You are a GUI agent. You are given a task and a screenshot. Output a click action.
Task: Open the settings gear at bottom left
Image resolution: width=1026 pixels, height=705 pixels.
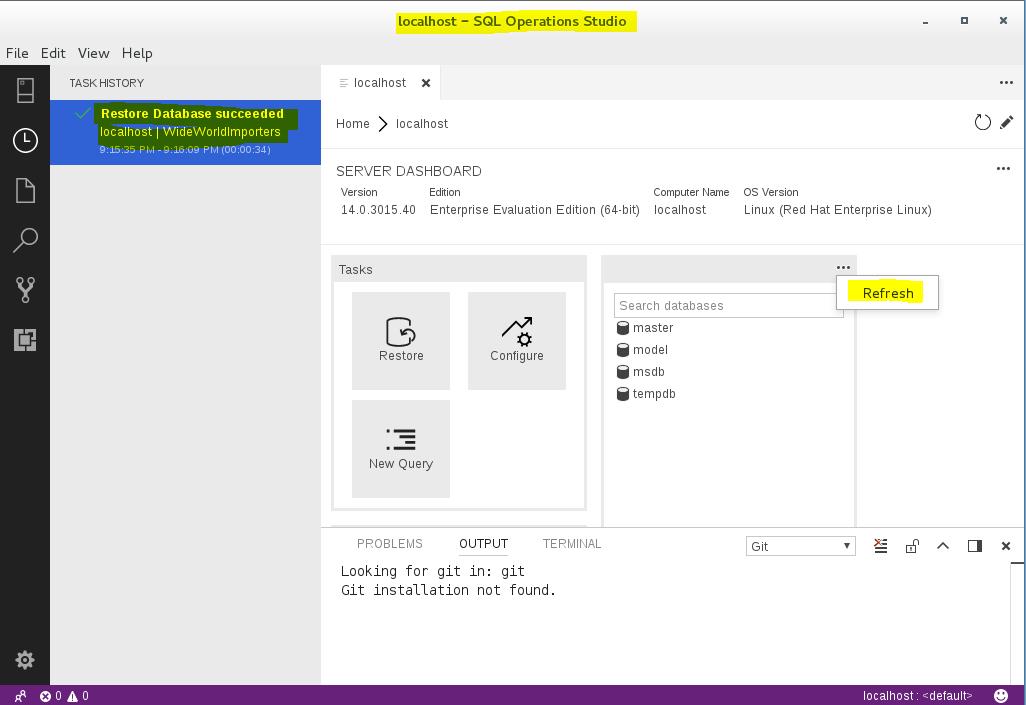pos(25,660)
